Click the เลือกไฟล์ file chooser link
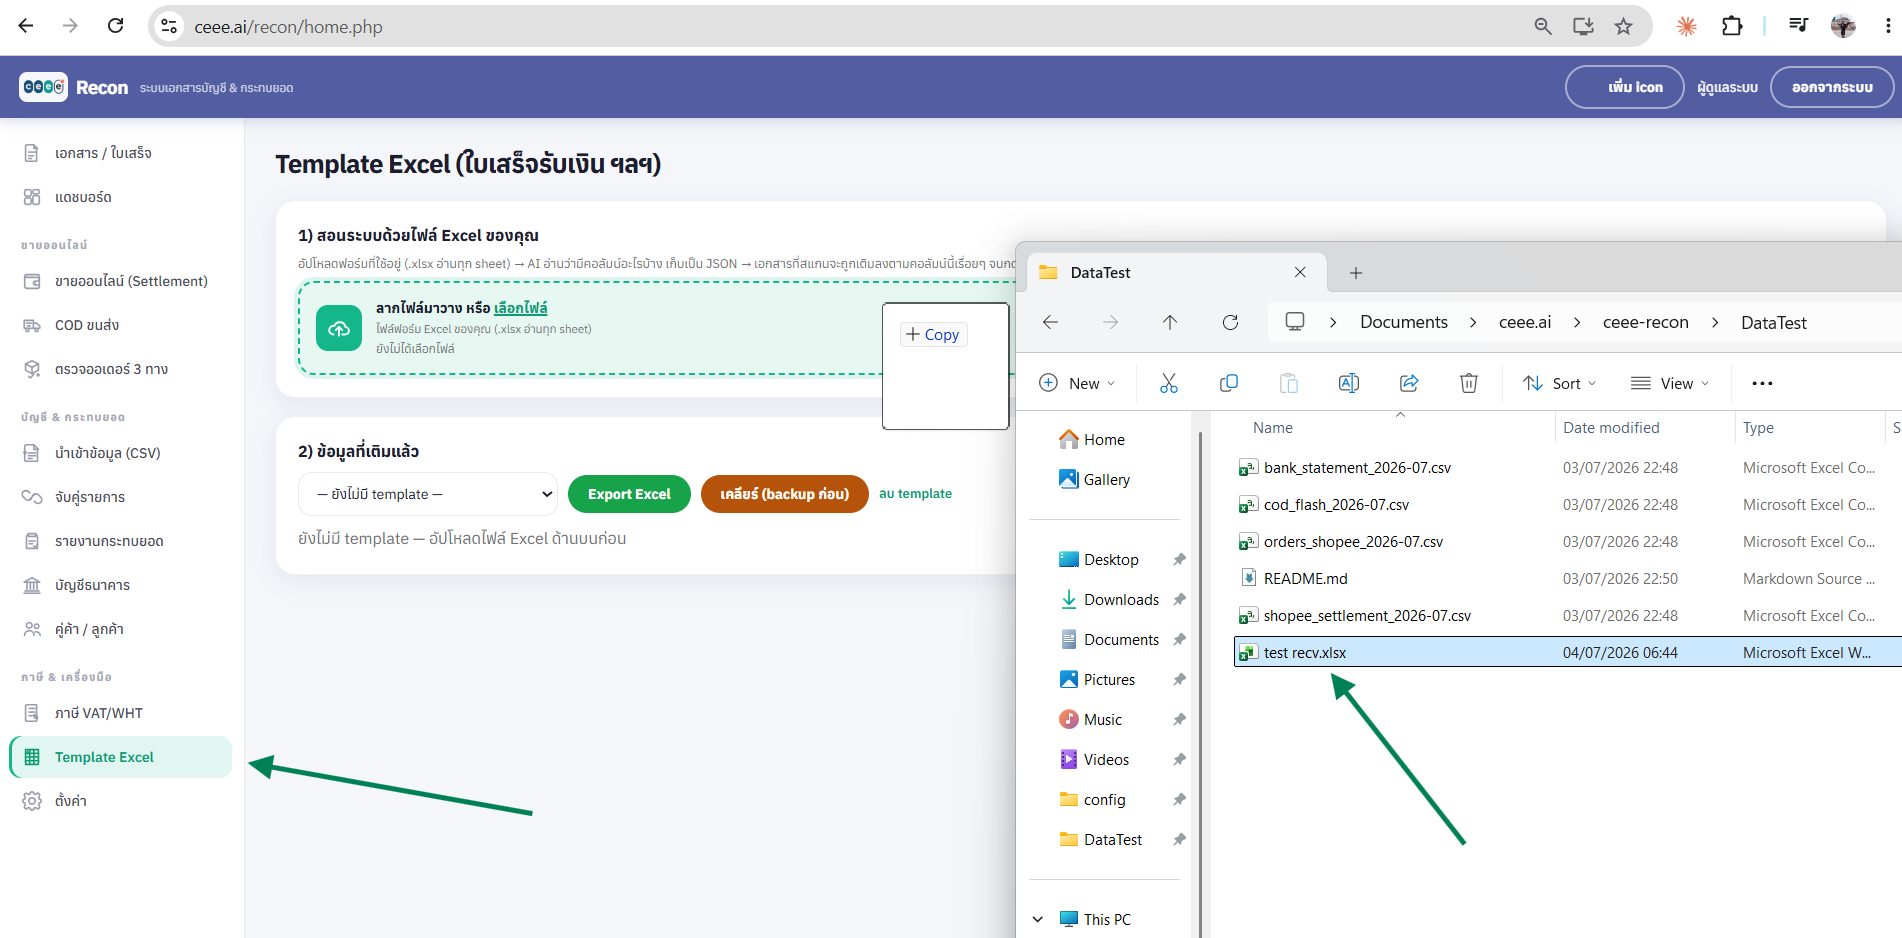The image size is (1902, 938). point(521,308)
